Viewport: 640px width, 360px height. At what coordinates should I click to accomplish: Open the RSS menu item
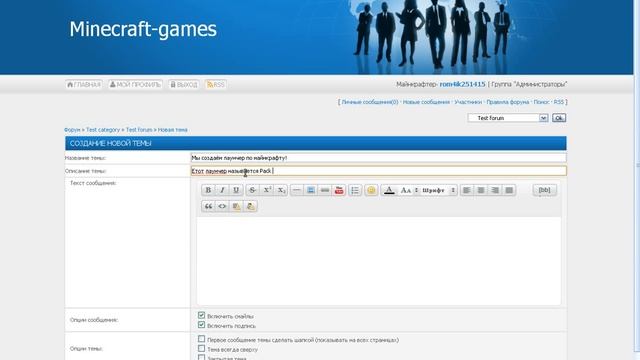pyautogui.click(x=216, y=84)
